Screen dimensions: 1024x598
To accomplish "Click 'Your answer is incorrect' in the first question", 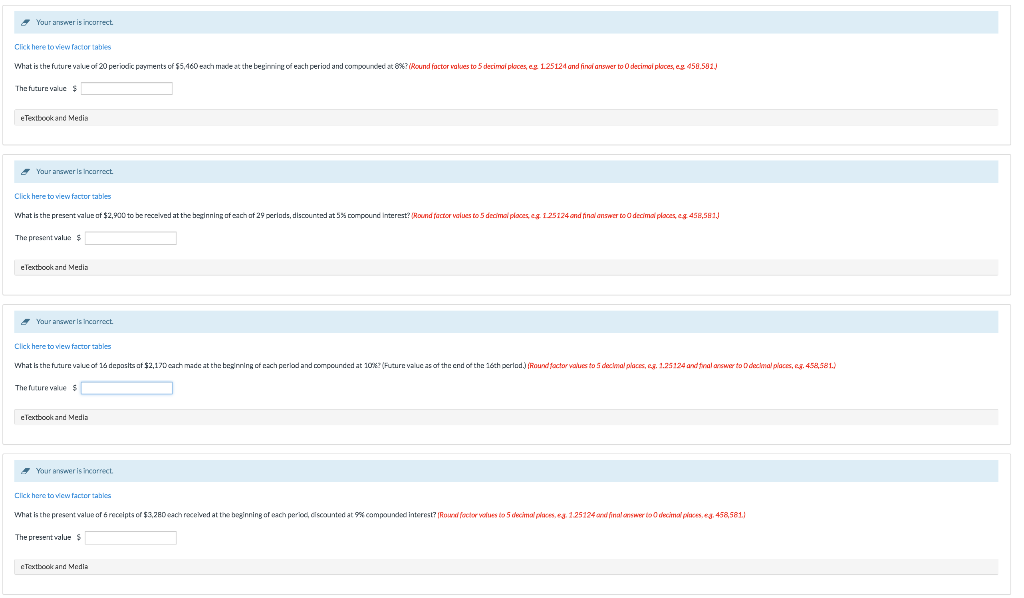I will pos(74,23).
